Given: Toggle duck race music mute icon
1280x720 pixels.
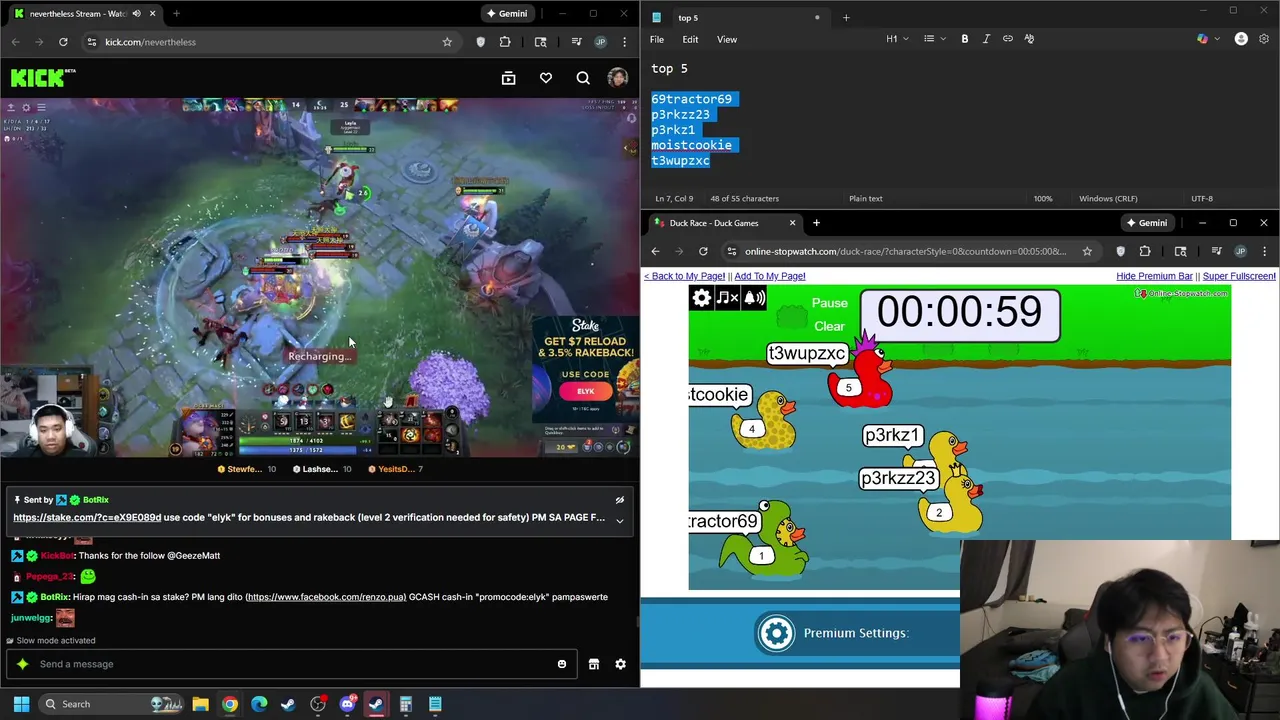Looking at the screenshot, I should click(727, 298).
